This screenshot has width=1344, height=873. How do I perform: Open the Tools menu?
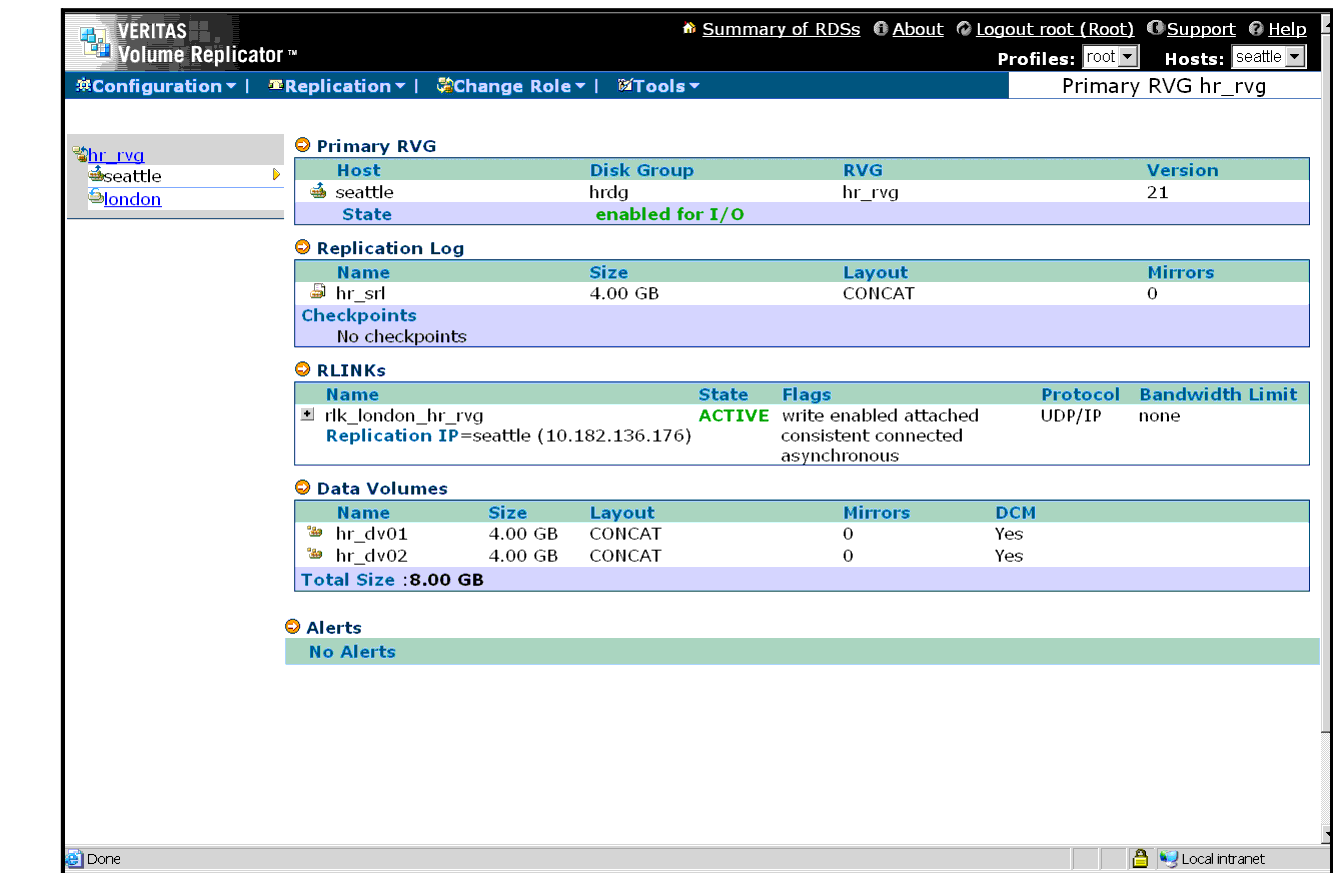659,86
